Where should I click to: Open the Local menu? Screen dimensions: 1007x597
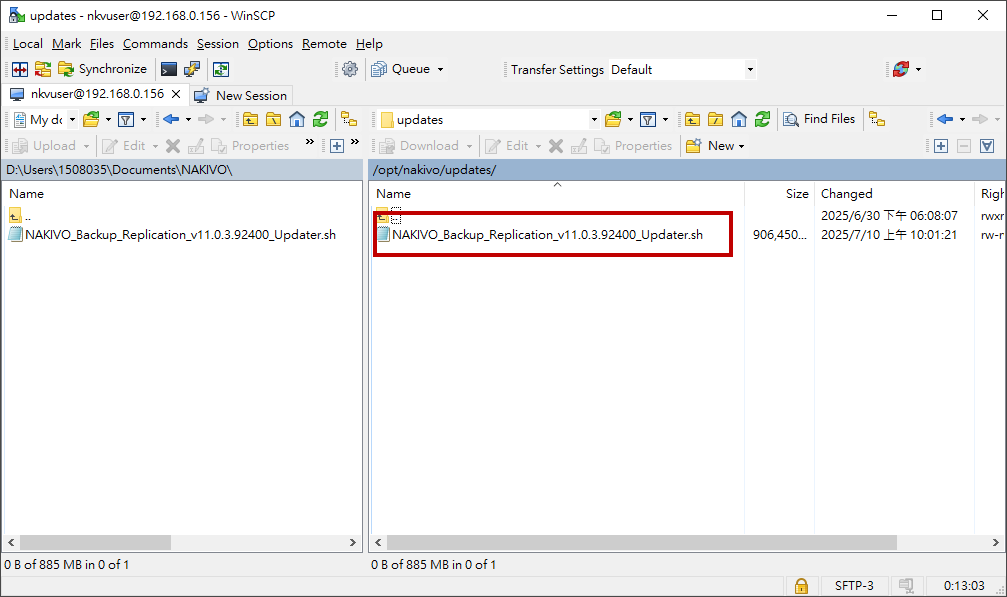pyautogui.click(x=28, y=44)
